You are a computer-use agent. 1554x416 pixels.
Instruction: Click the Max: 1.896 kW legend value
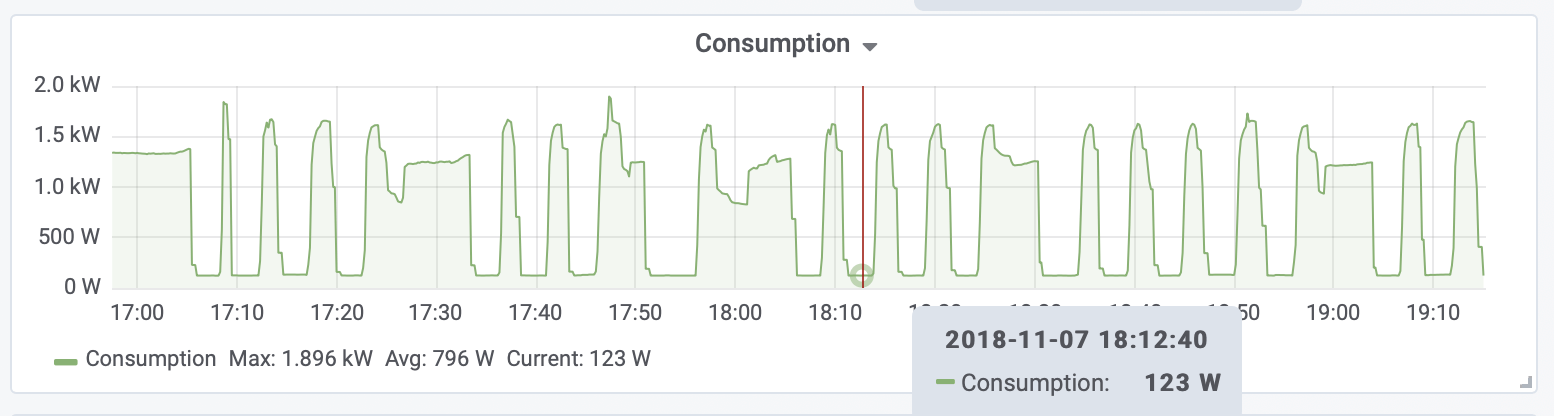[x=301, y=359]
